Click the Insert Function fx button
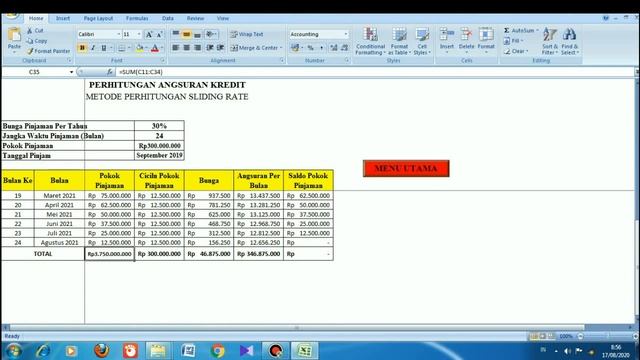Viewport: 640px width, 360px height. pyautogui.click(x=109, y=72)
